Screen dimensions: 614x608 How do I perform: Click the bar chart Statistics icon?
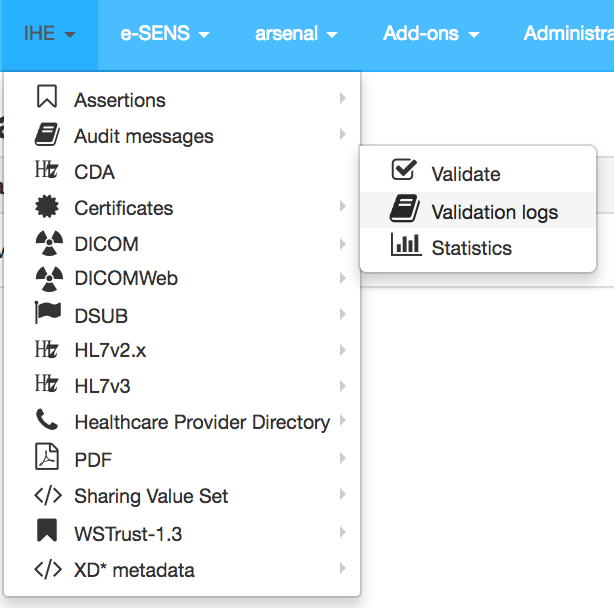click(405, 246)
